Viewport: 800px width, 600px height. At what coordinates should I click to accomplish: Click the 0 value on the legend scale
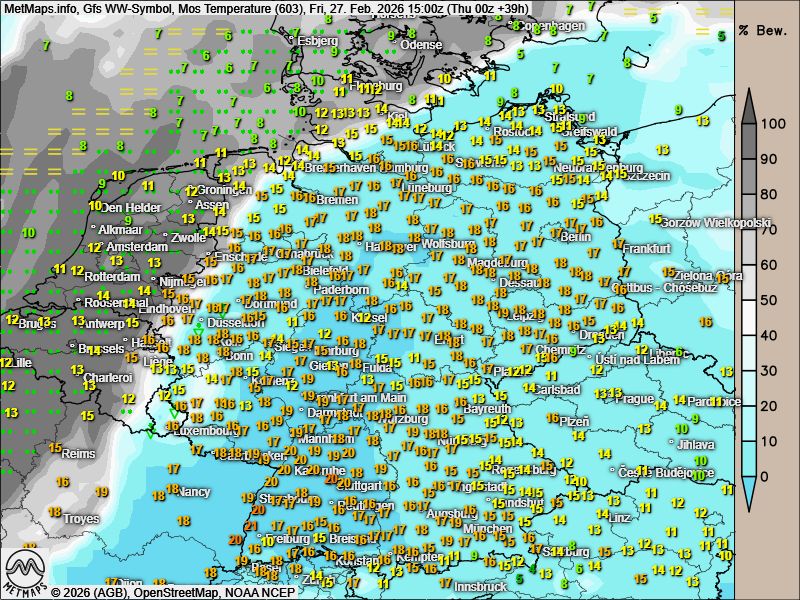(766, 476)
